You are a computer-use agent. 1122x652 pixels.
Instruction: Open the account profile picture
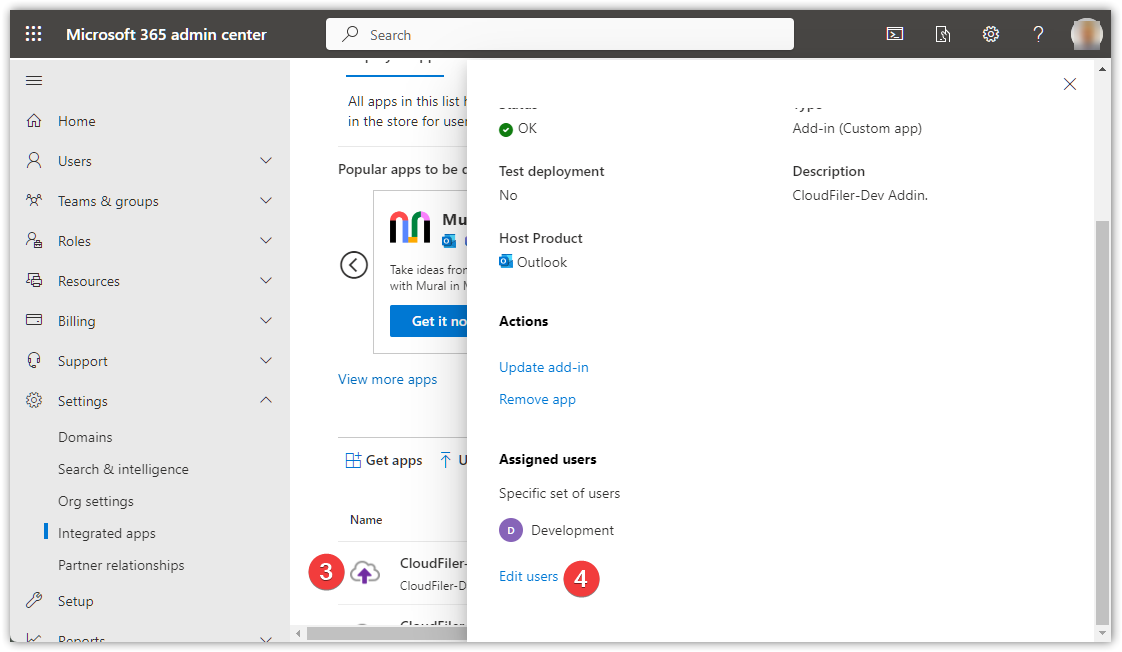pyautogui.click(x=1086, y=34)
